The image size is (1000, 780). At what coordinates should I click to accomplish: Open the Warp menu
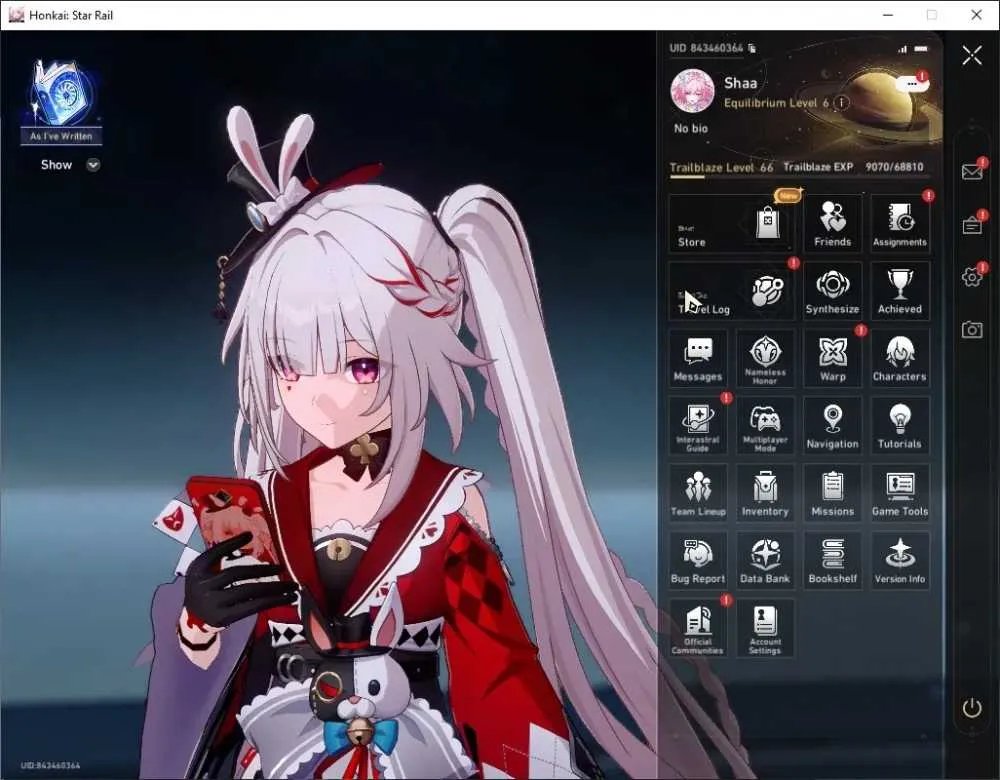tap(832, 358)
